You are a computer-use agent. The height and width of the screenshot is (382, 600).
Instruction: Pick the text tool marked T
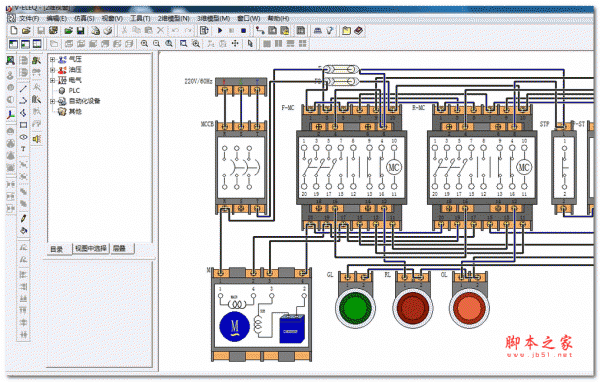point(23,149)
